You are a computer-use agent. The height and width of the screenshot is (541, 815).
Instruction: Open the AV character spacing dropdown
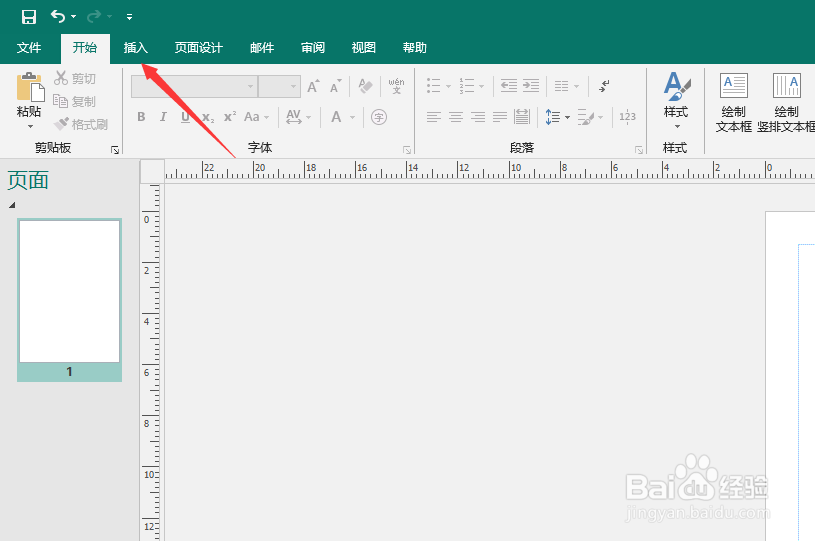298,117
